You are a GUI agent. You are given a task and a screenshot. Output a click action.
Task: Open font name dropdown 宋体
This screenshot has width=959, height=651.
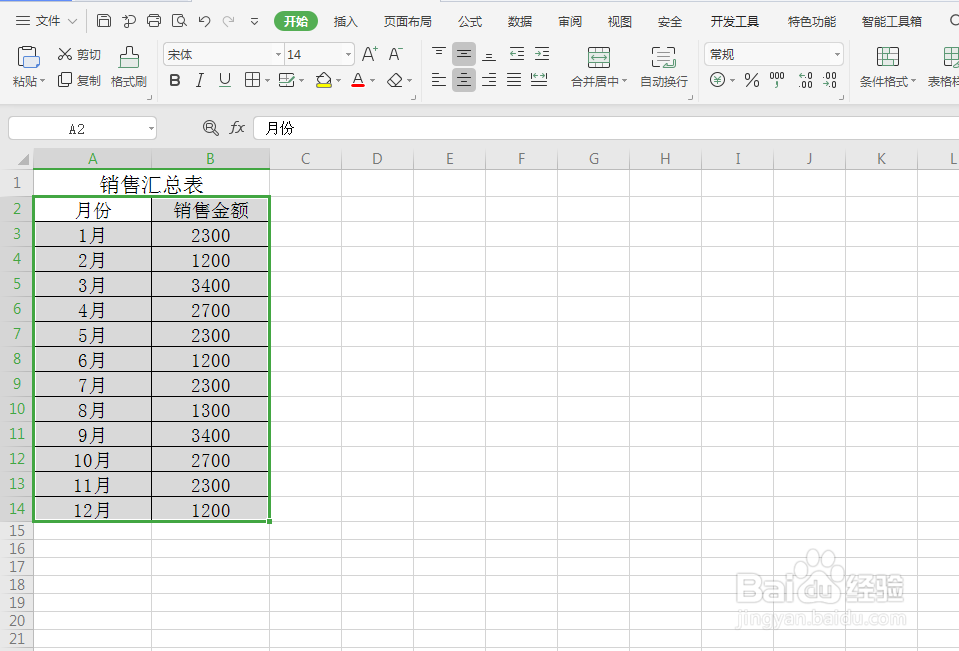click(278, 54)
